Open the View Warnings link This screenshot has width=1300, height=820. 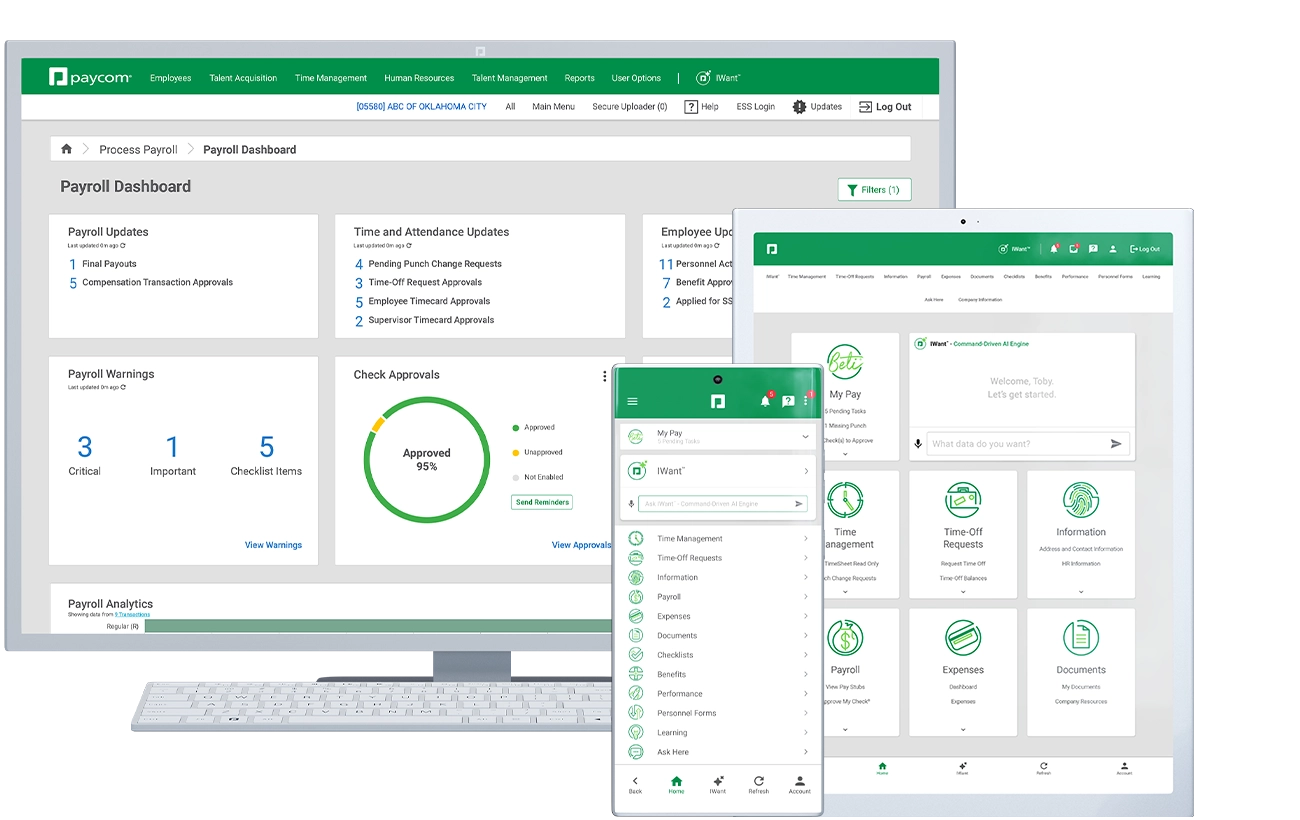[273, 545]
